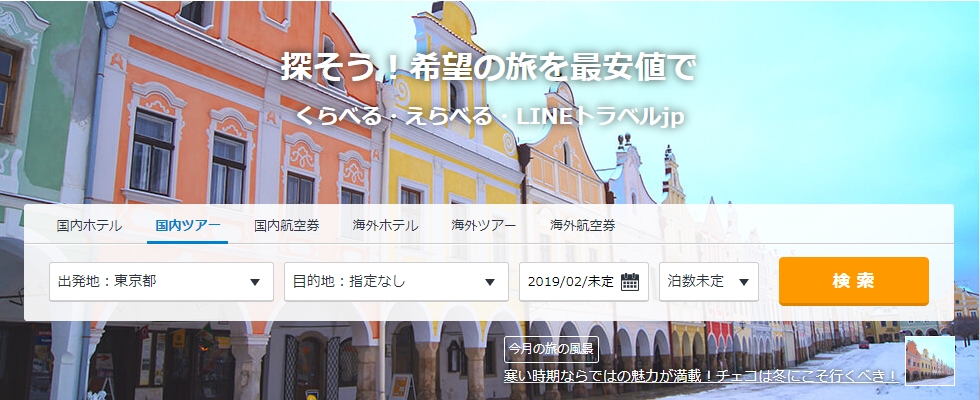Click the 今月の旅の風景 label

click(x=551, y=349)
